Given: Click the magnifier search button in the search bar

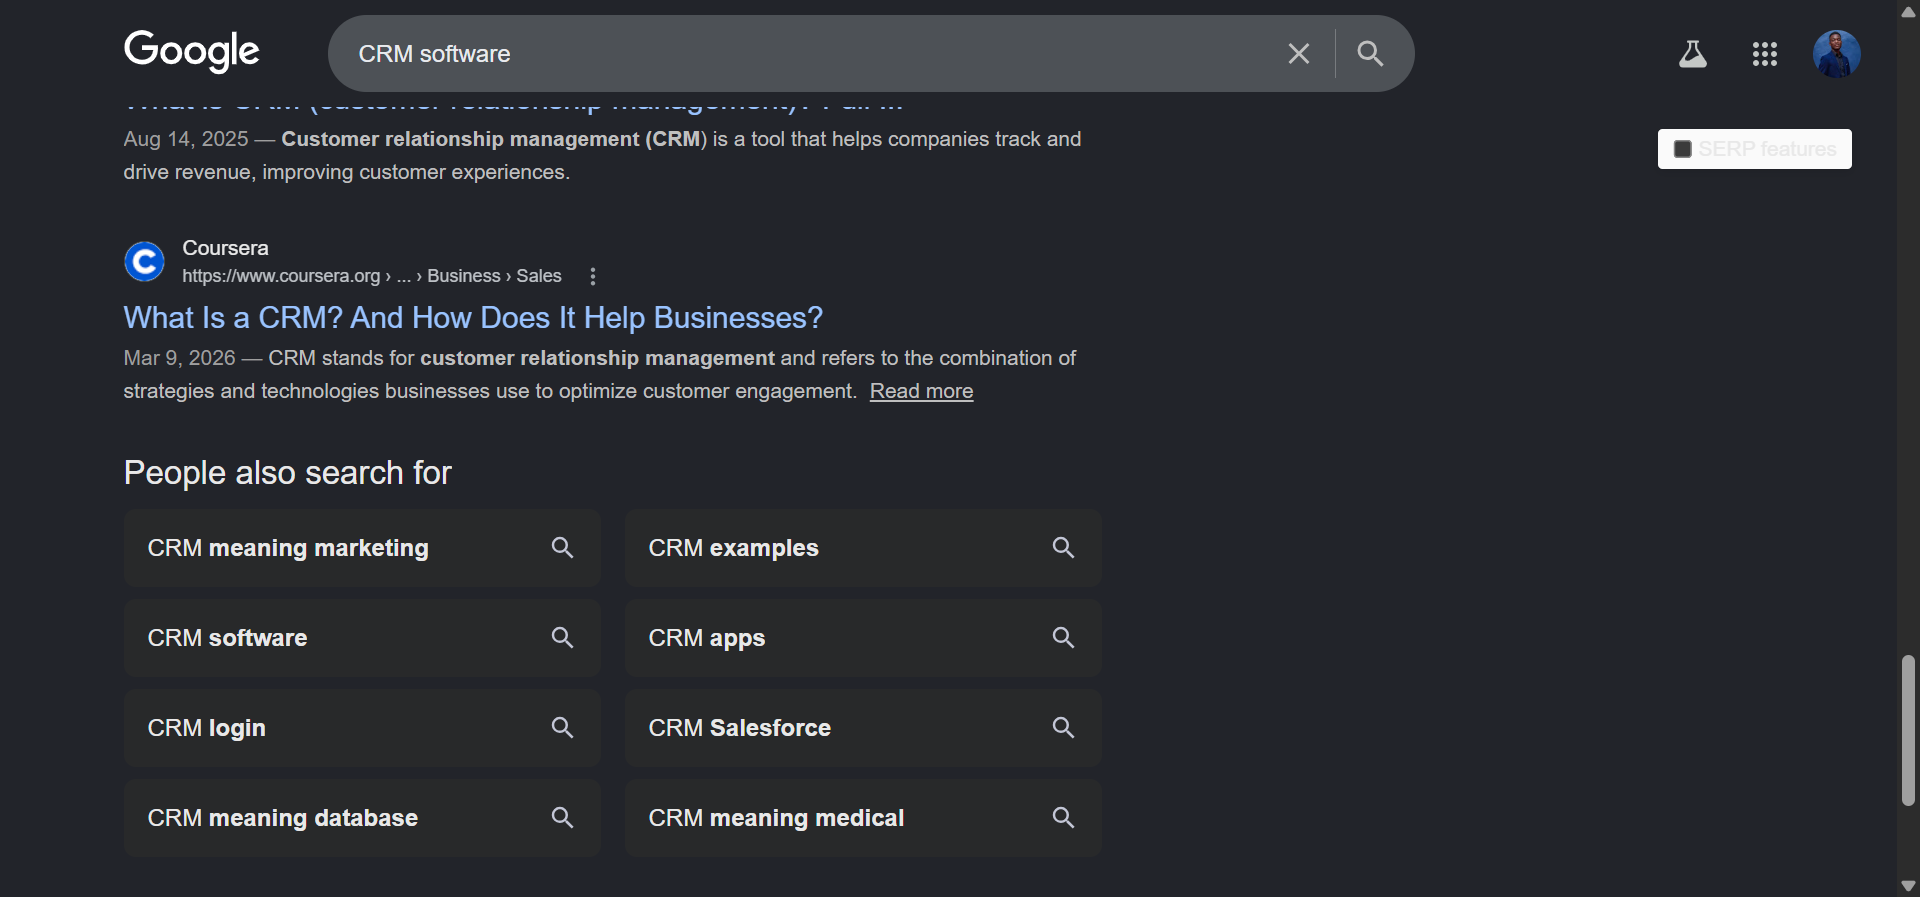Looking at the screenshot, I should point(1370,54).
